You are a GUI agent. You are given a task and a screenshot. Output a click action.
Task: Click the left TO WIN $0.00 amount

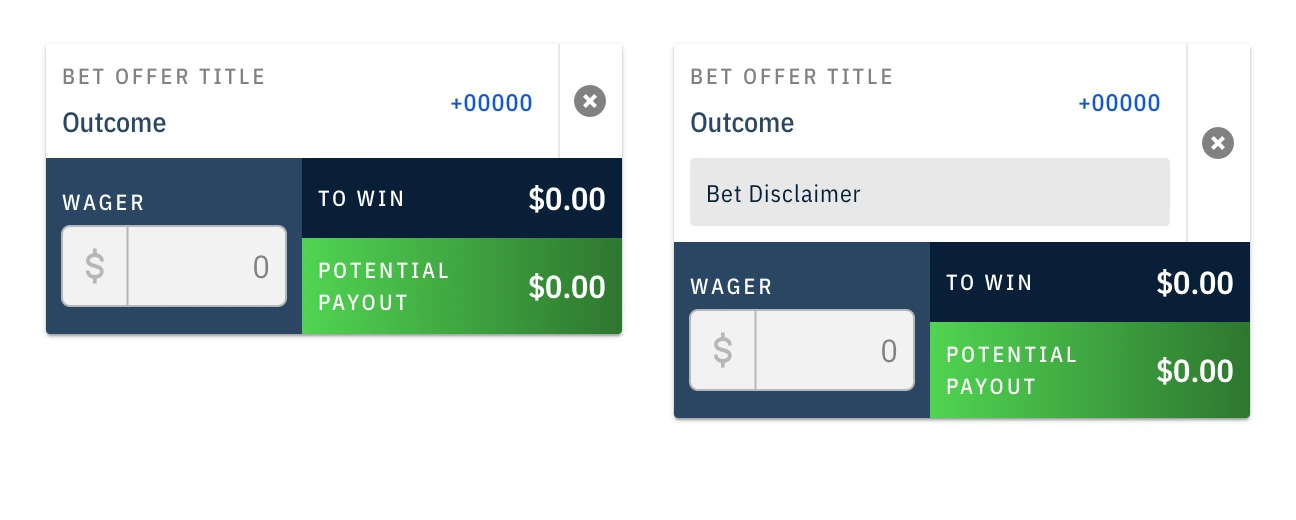point(567,199)
